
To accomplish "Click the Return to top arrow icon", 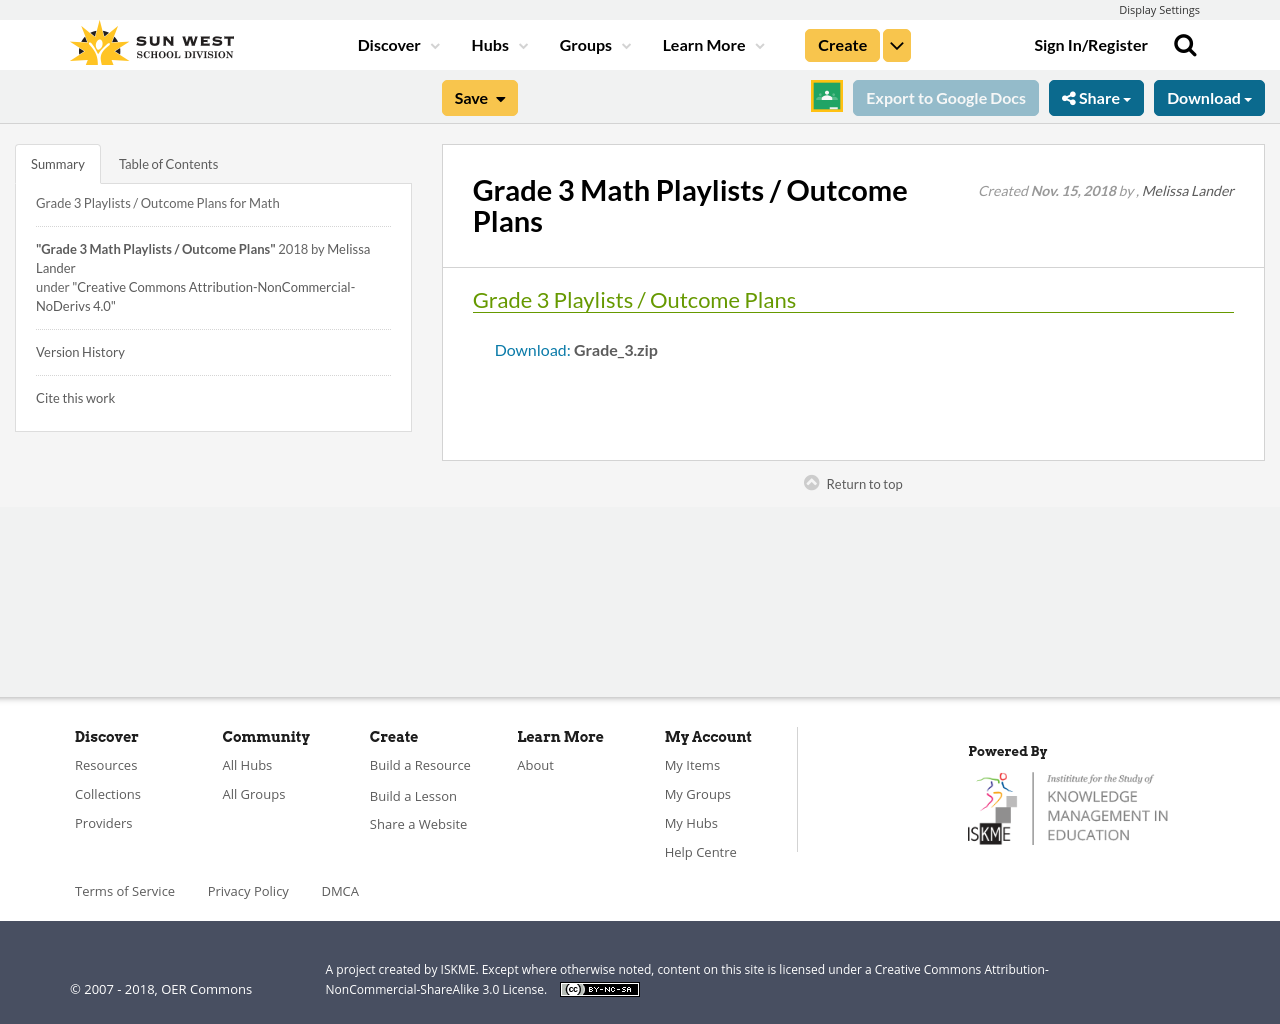I will point(812,483).
